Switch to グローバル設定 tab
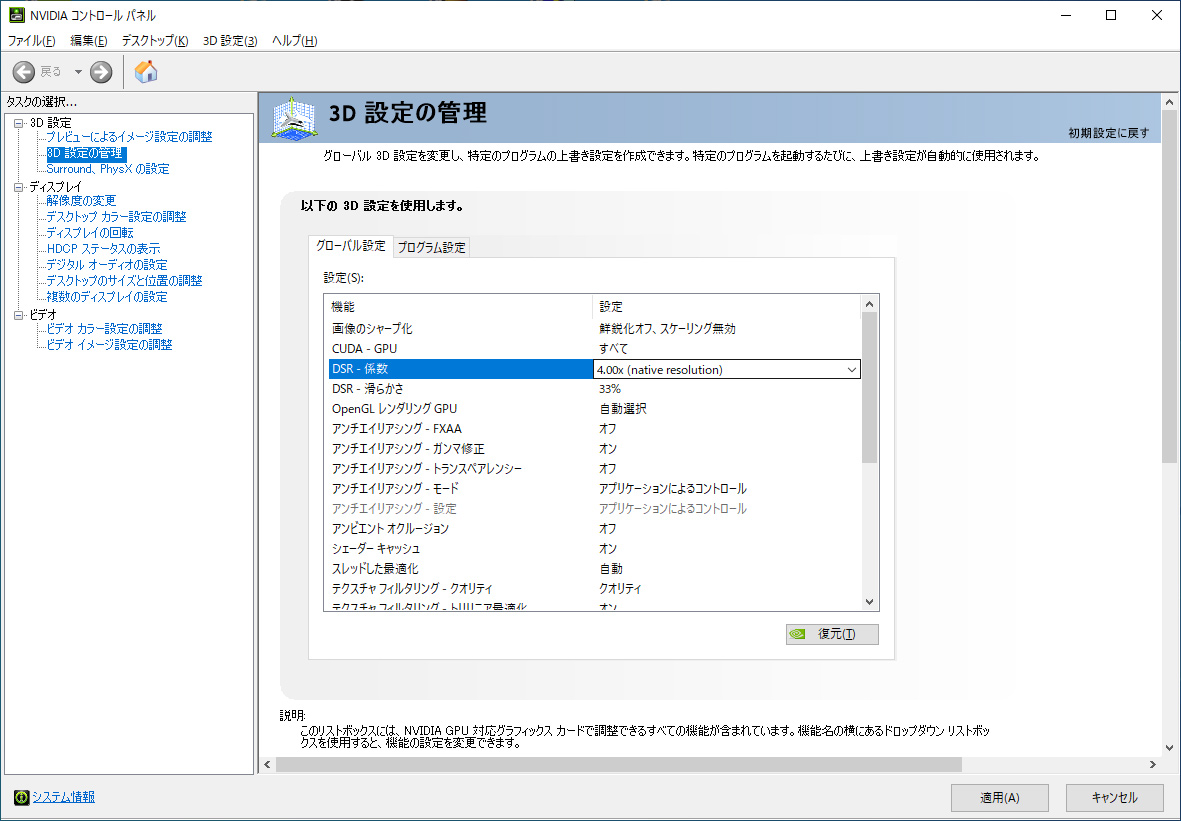This screenshot has height=821, width=1181. coord(350,246)
